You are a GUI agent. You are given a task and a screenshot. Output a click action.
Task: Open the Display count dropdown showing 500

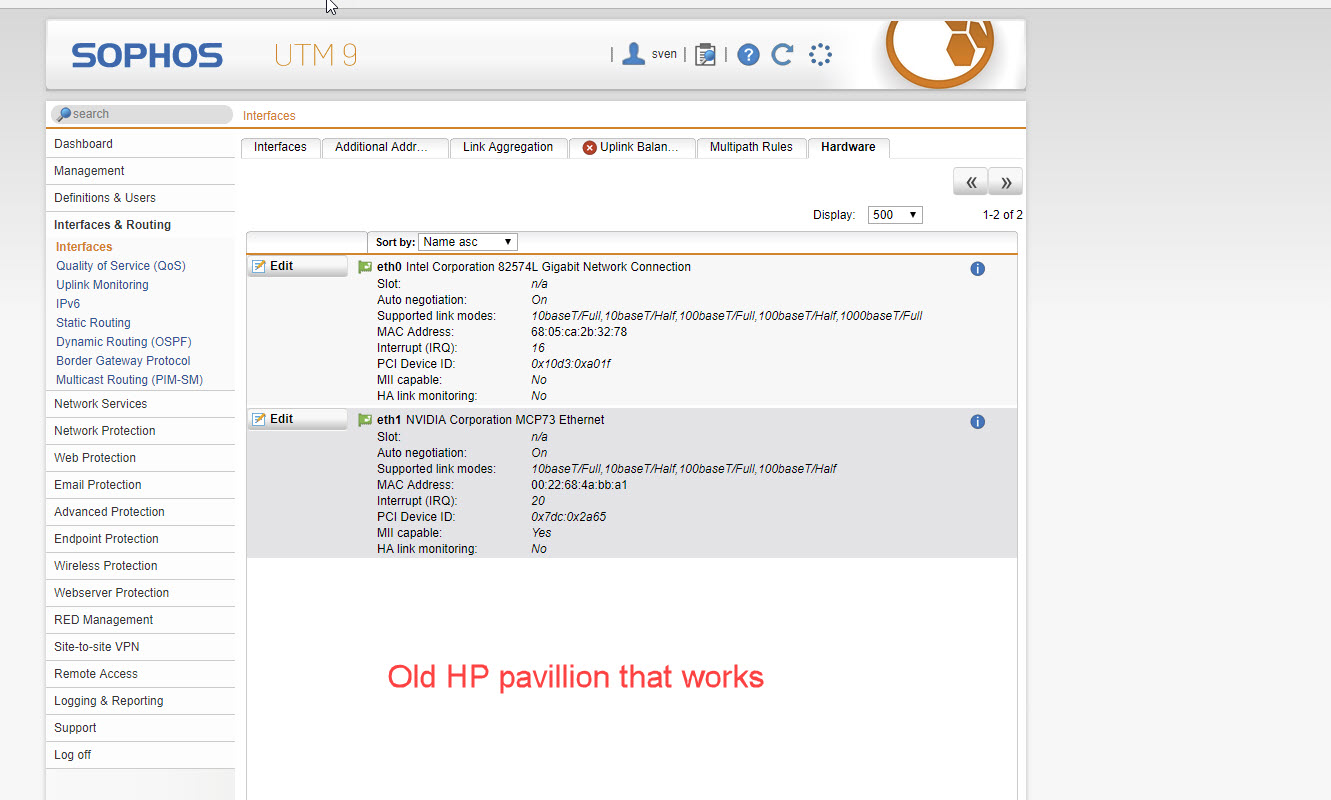point(894,215)
